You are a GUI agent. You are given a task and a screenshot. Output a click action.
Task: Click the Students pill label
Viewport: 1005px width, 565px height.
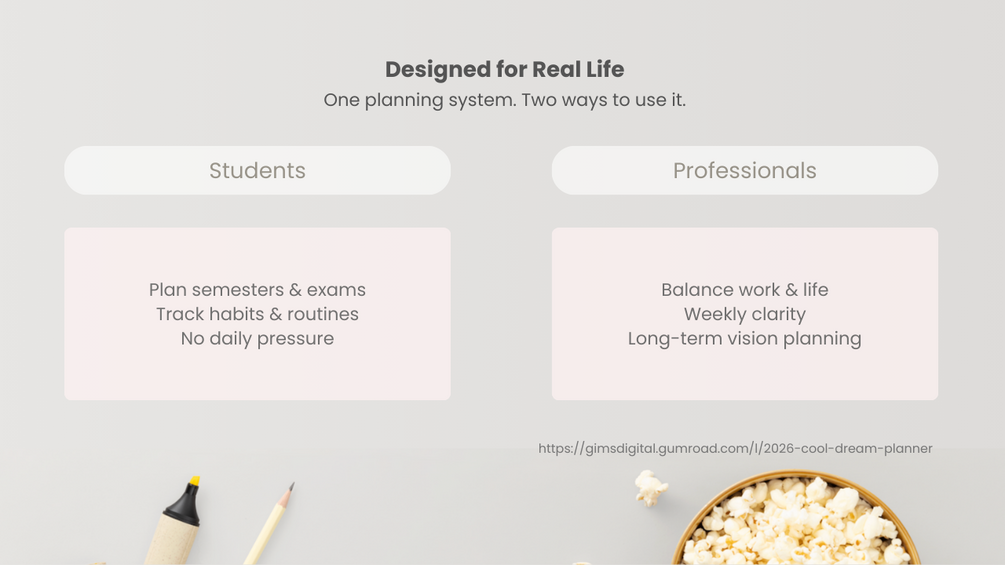(257, 171)
